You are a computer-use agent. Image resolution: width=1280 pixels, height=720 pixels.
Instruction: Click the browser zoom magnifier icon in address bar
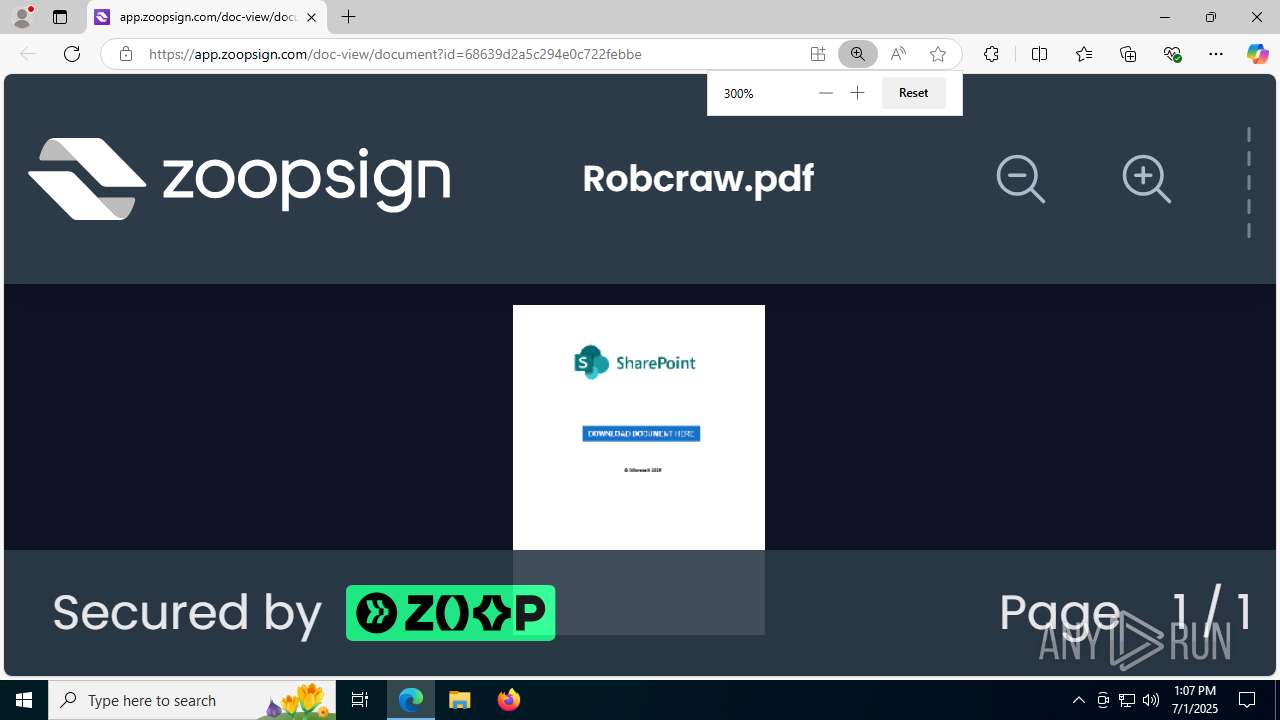pyautogui.click(x=857, y=54)
